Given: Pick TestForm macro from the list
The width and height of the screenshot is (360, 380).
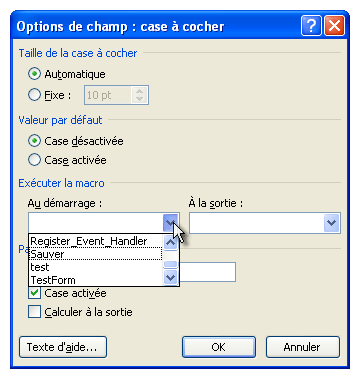Looking at the screenshot, I should pyautogui.click(x=96, y=280).
